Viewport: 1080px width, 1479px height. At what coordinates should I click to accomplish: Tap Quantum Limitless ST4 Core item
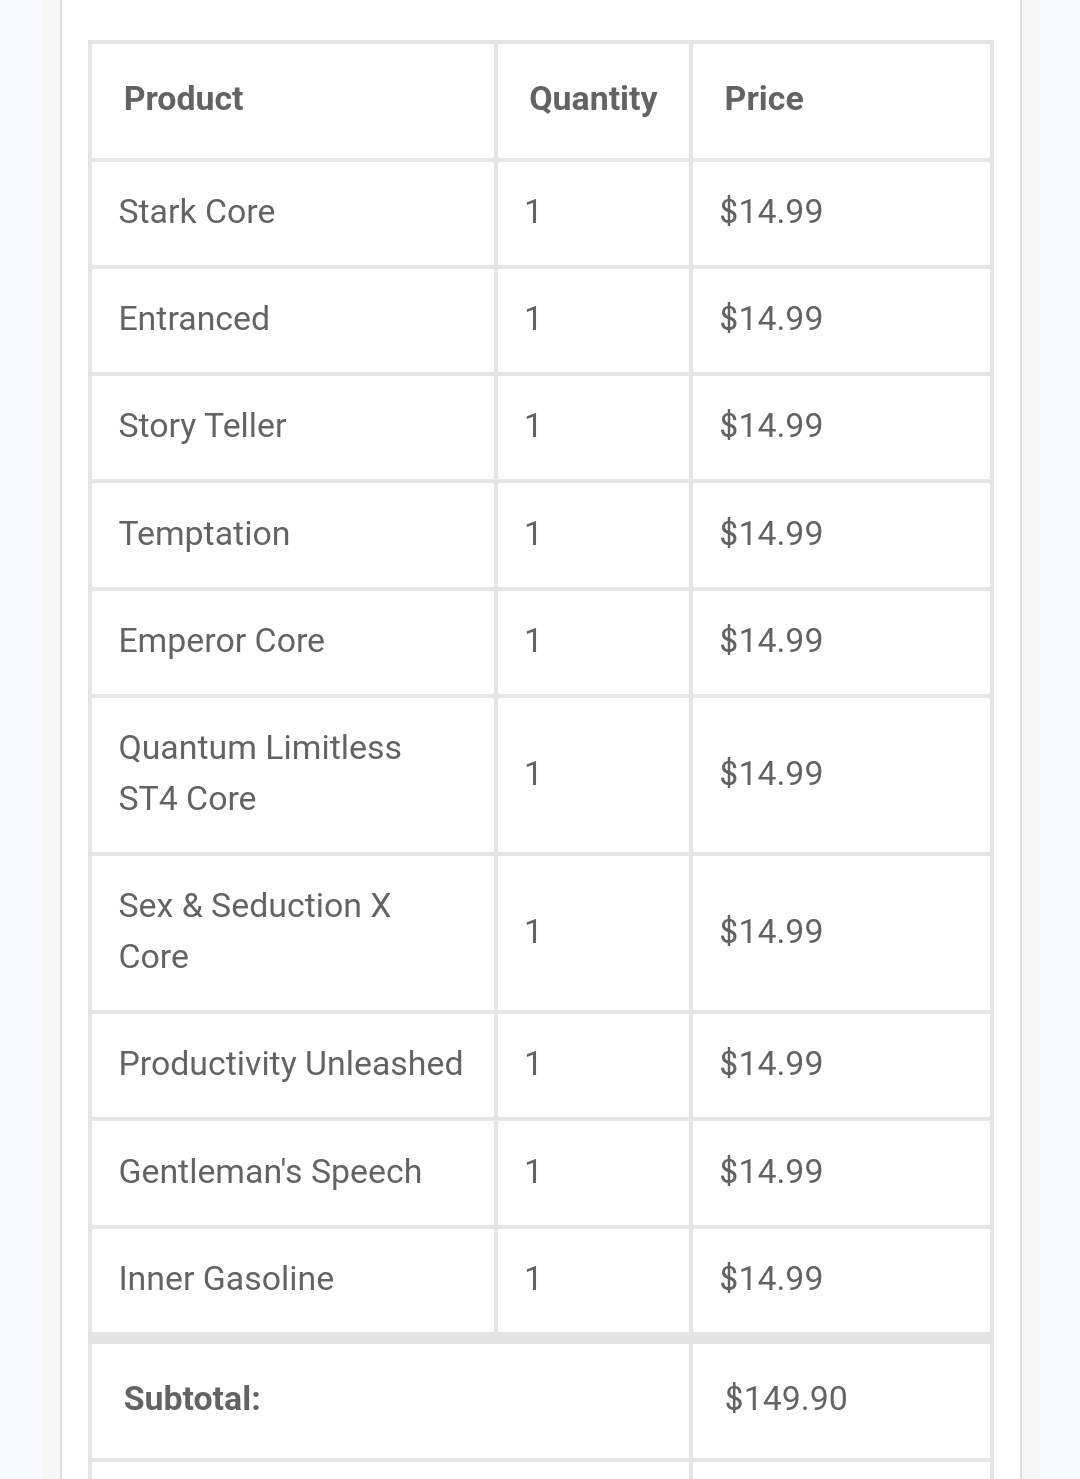point(260,773)
